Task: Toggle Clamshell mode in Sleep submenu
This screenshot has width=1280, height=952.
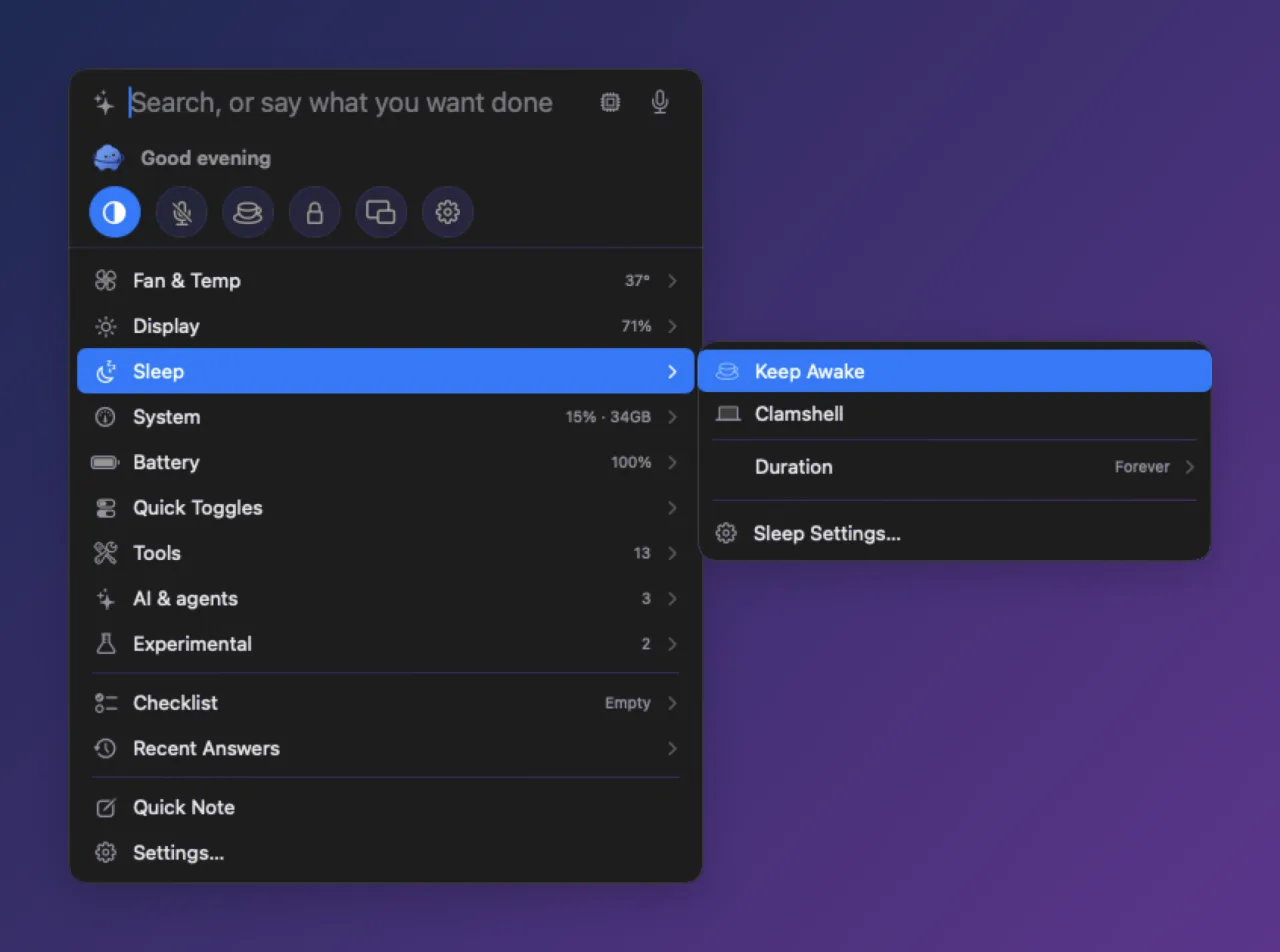Action: click(x=955, y=414)
